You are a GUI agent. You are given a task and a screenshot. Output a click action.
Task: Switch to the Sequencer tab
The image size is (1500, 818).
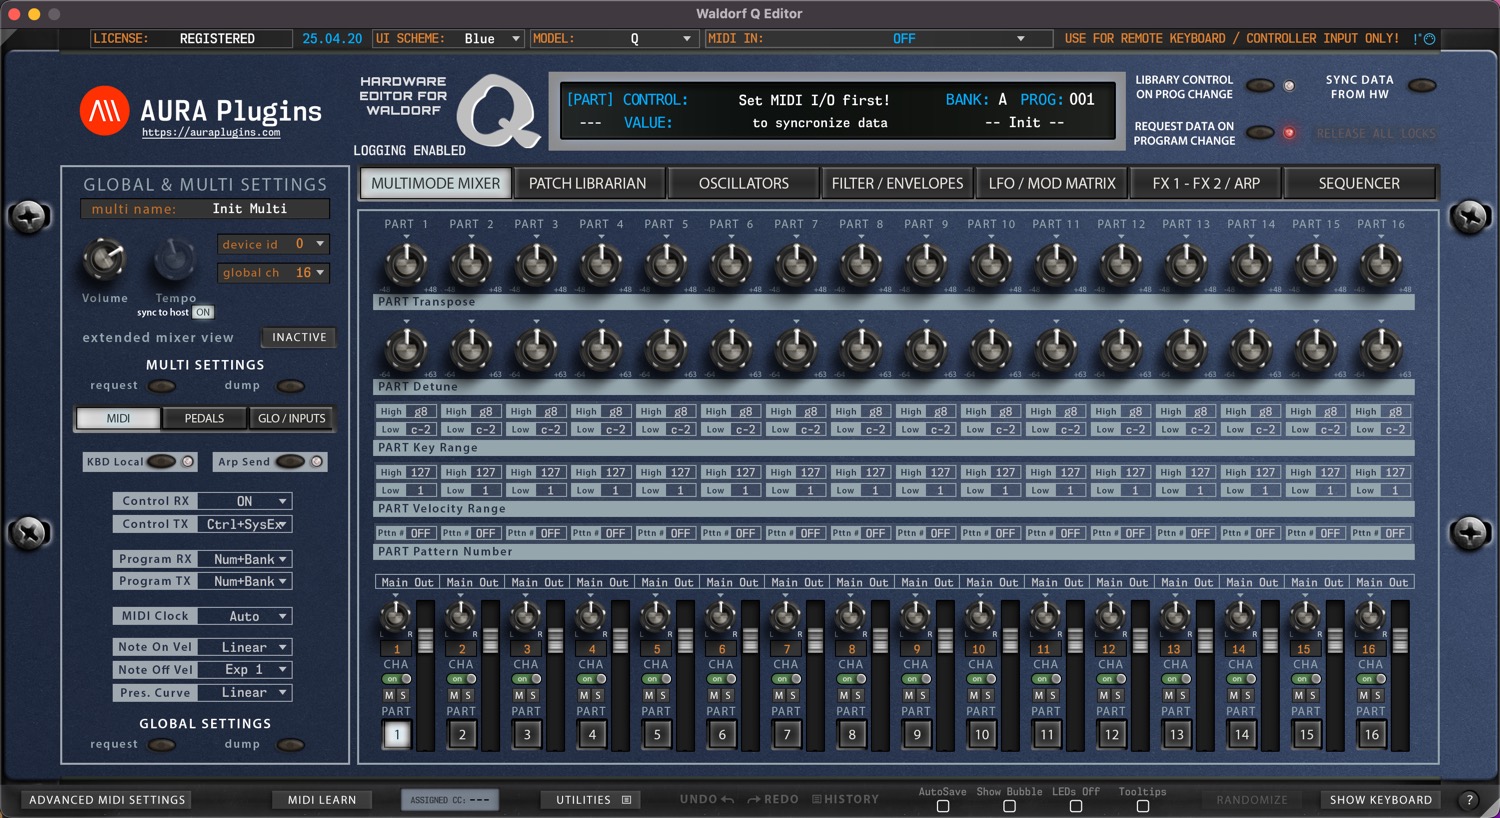pyautogui.click(x=1359, y=184)
